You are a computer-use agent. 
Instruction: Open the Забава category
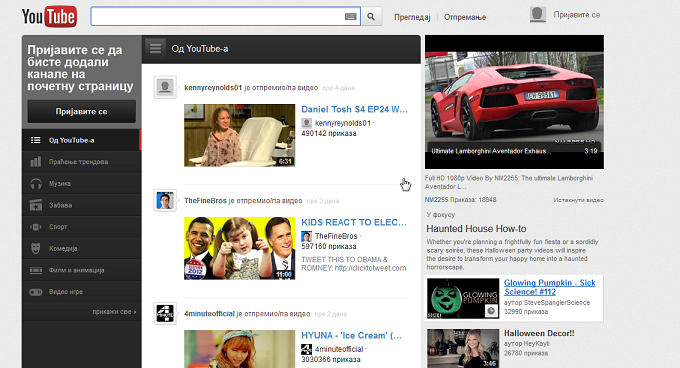click(82, 205)
